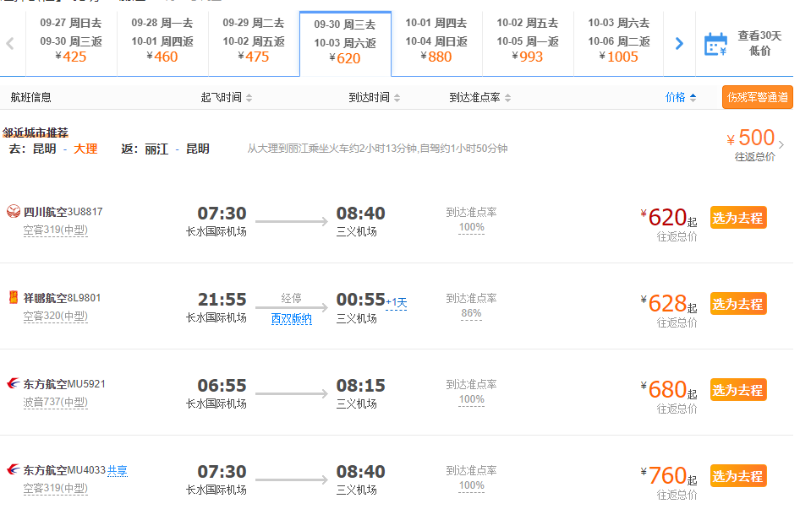Click 100% on-time rate for MU4033
800x520 pixels.
pyautogui.click(x=471, y=486)
